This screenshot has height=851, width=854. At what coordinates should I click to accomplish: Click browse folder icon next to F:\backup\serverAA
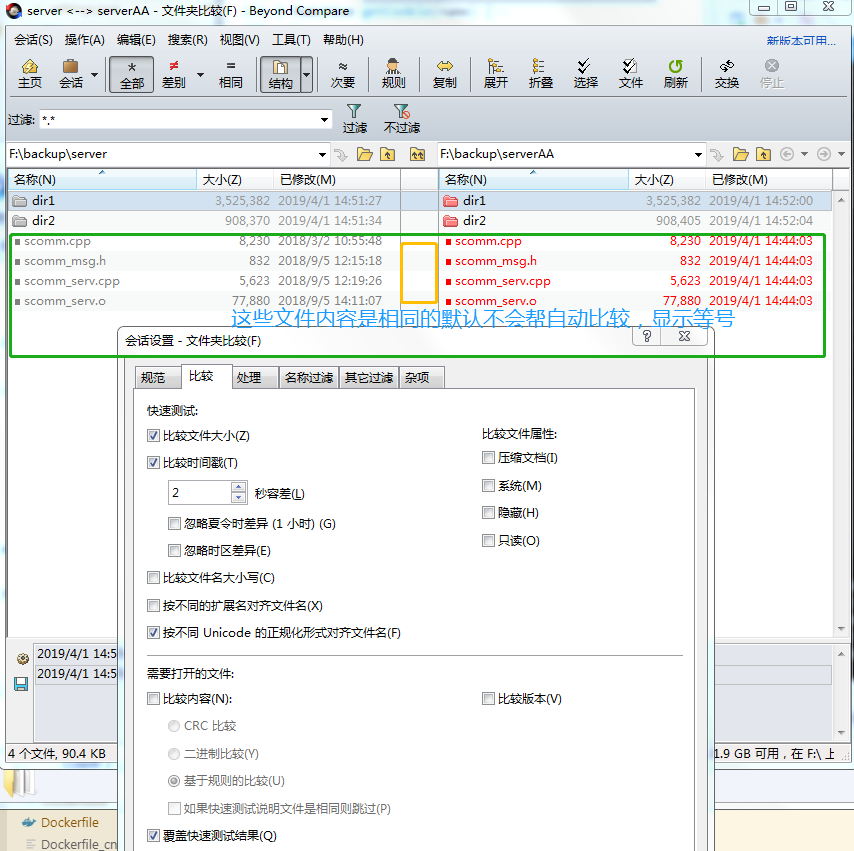[x=740, y=155]
